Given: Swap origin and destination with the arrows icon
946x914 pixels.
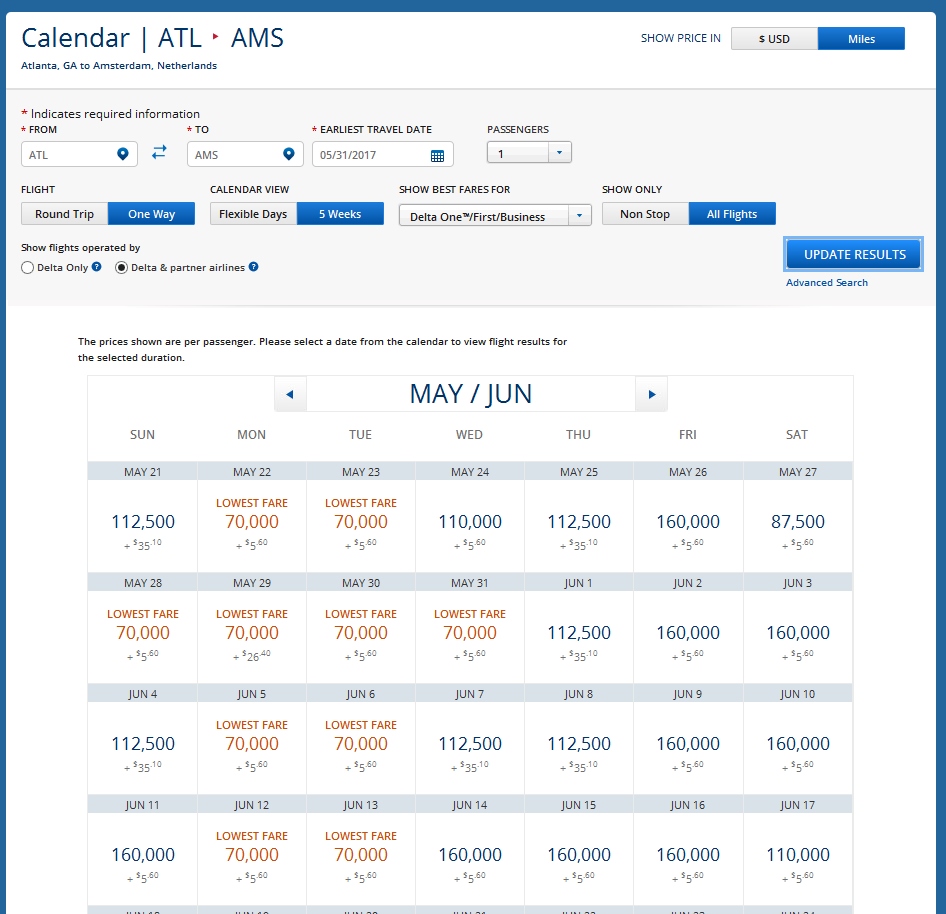Looking at the screenshot, I should pos(159,154).
